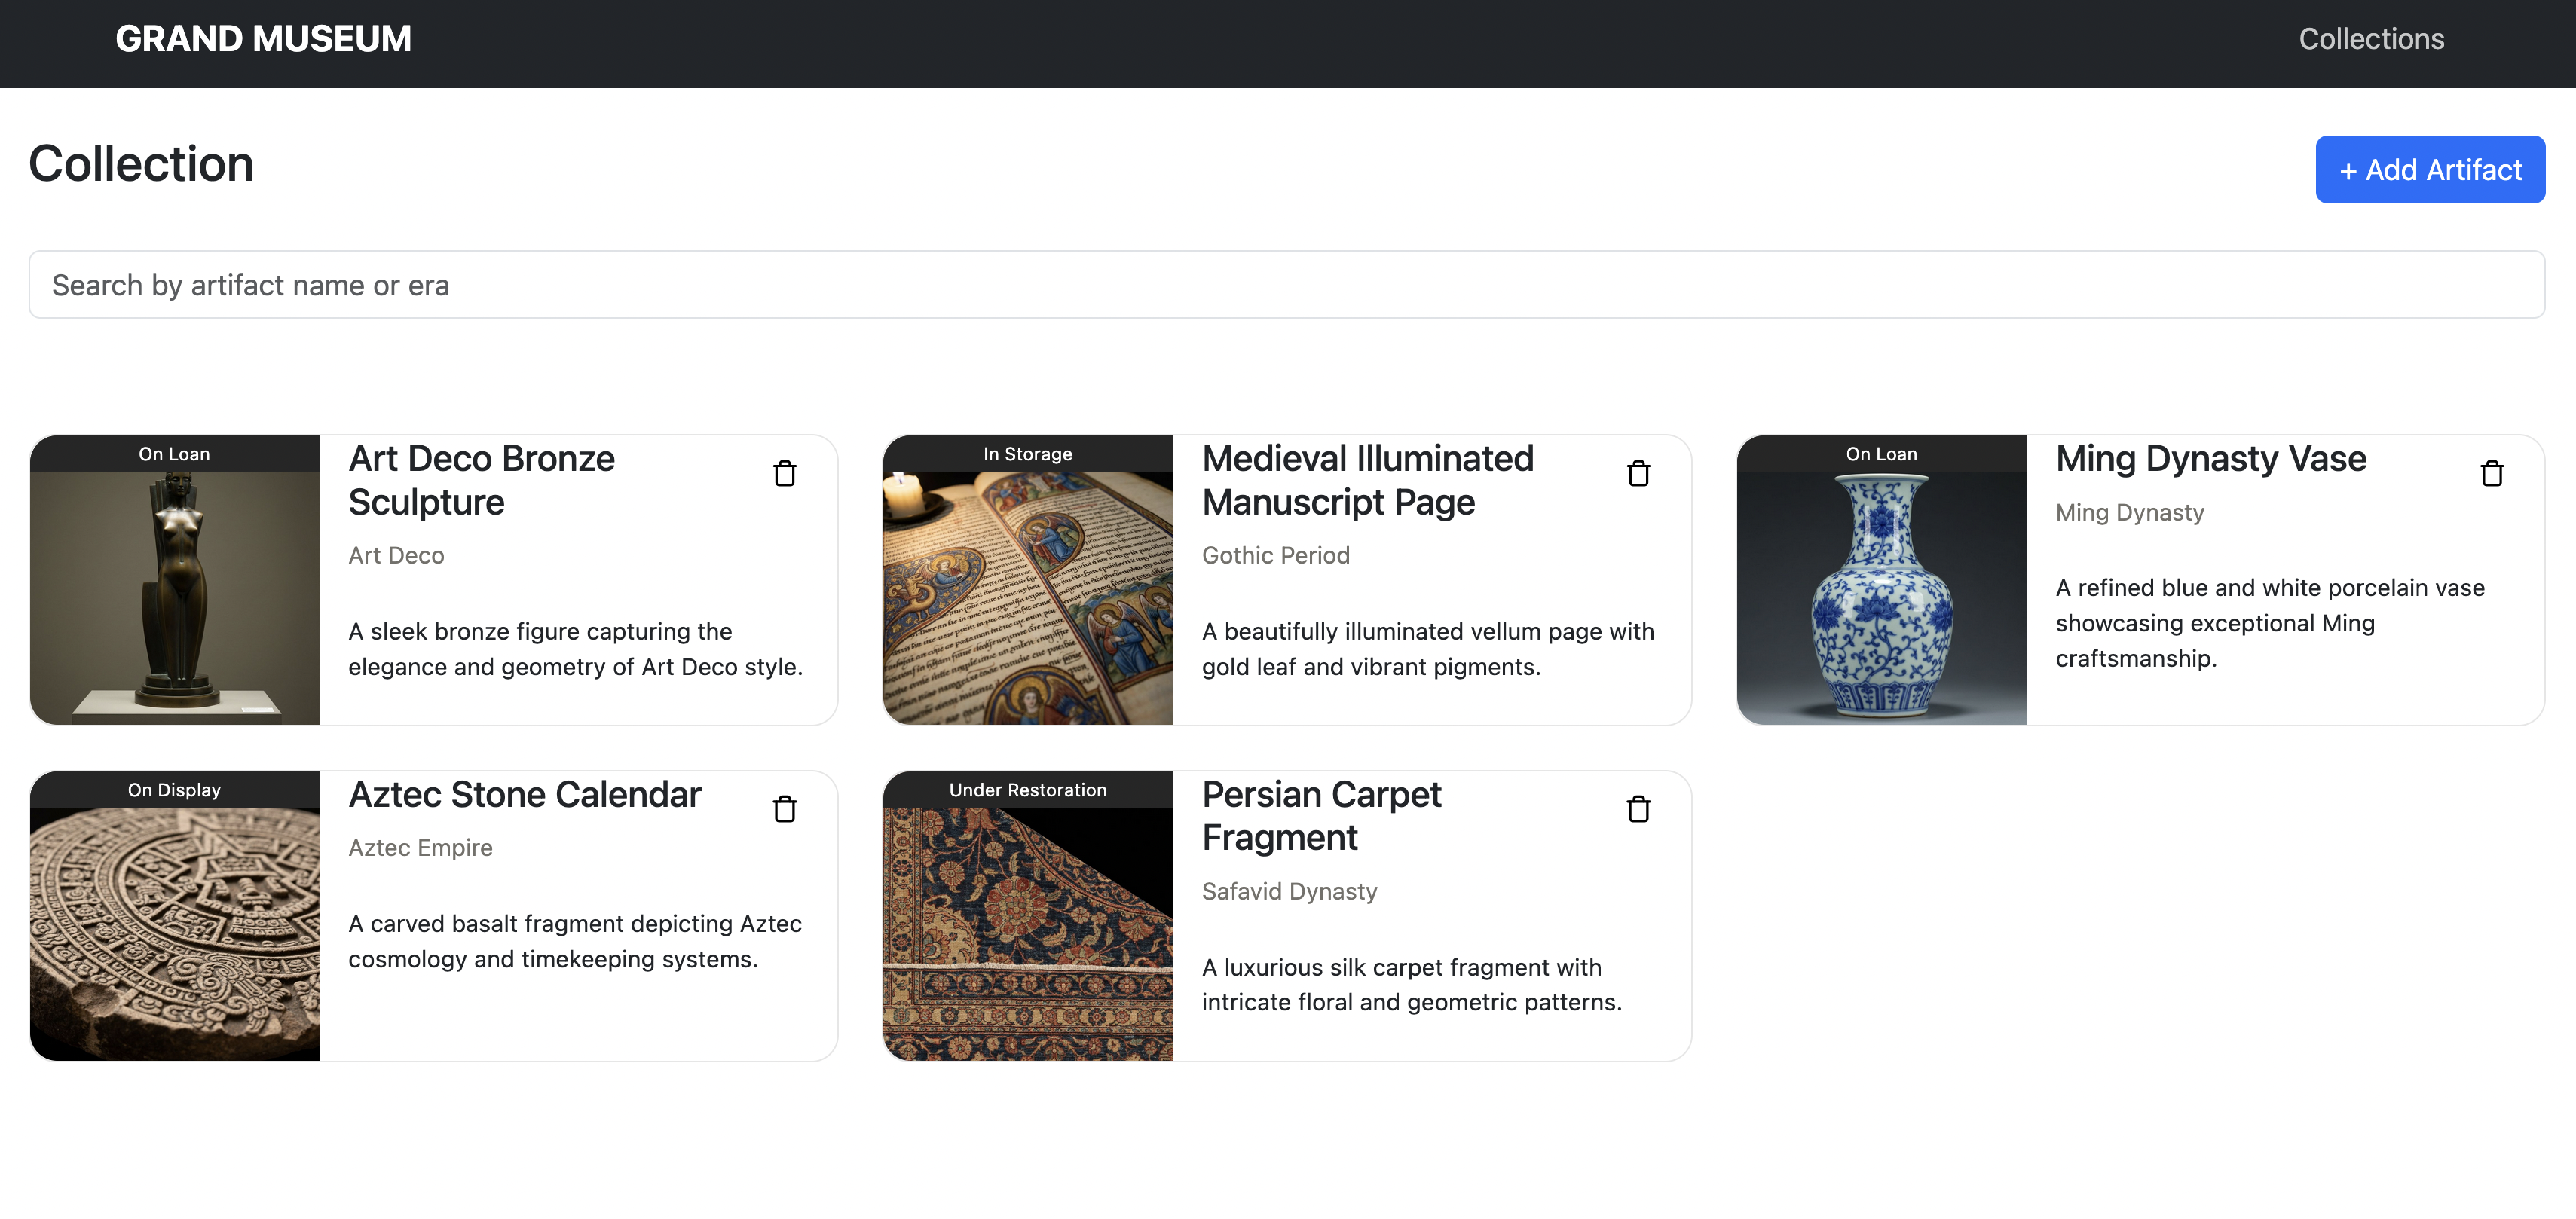Delete the Art Deco Bronze Sculpture artifact
The height and width of the screenshot is (1219, 2576).
(x=785, y=473)
